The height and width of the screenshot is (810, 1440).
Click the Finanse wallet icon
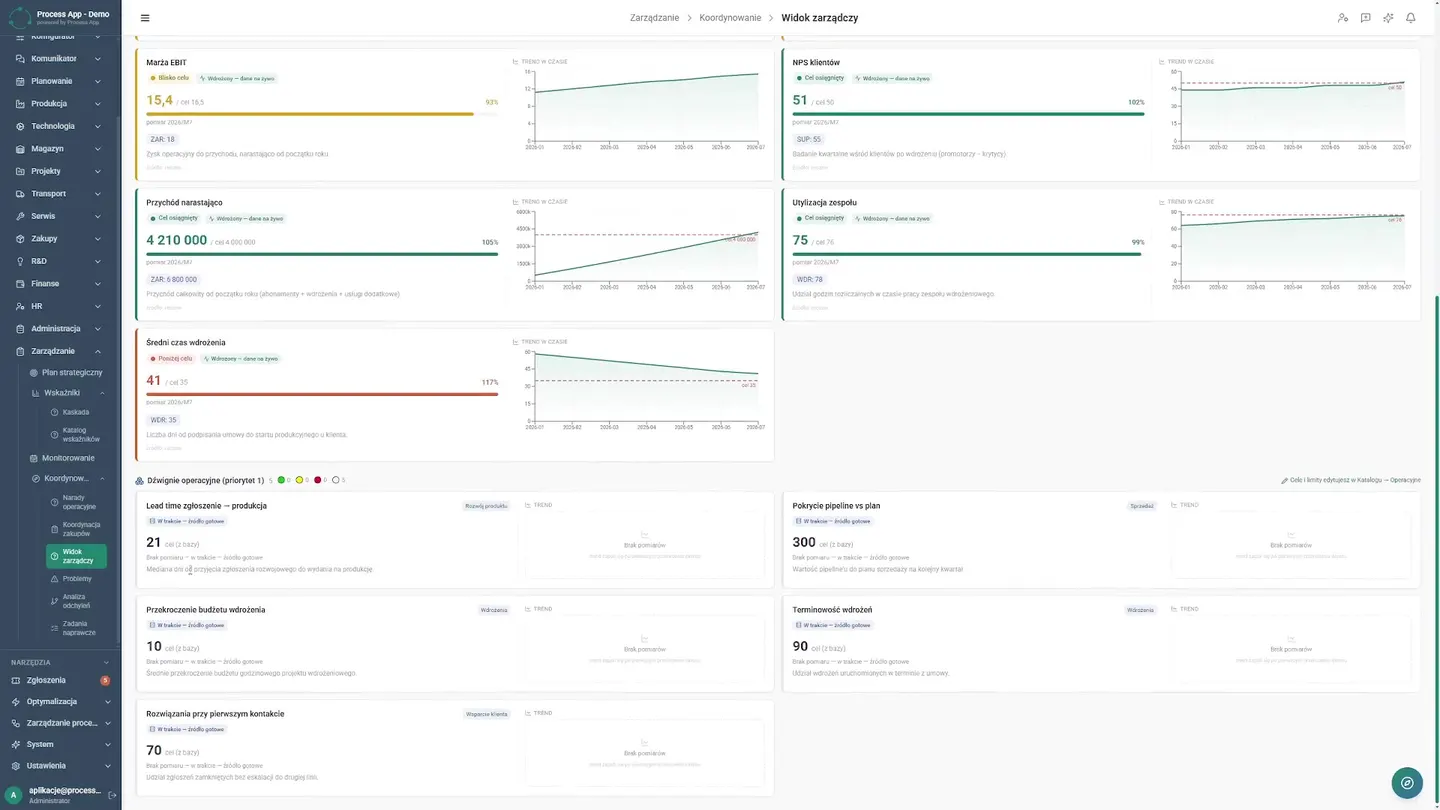20,284
